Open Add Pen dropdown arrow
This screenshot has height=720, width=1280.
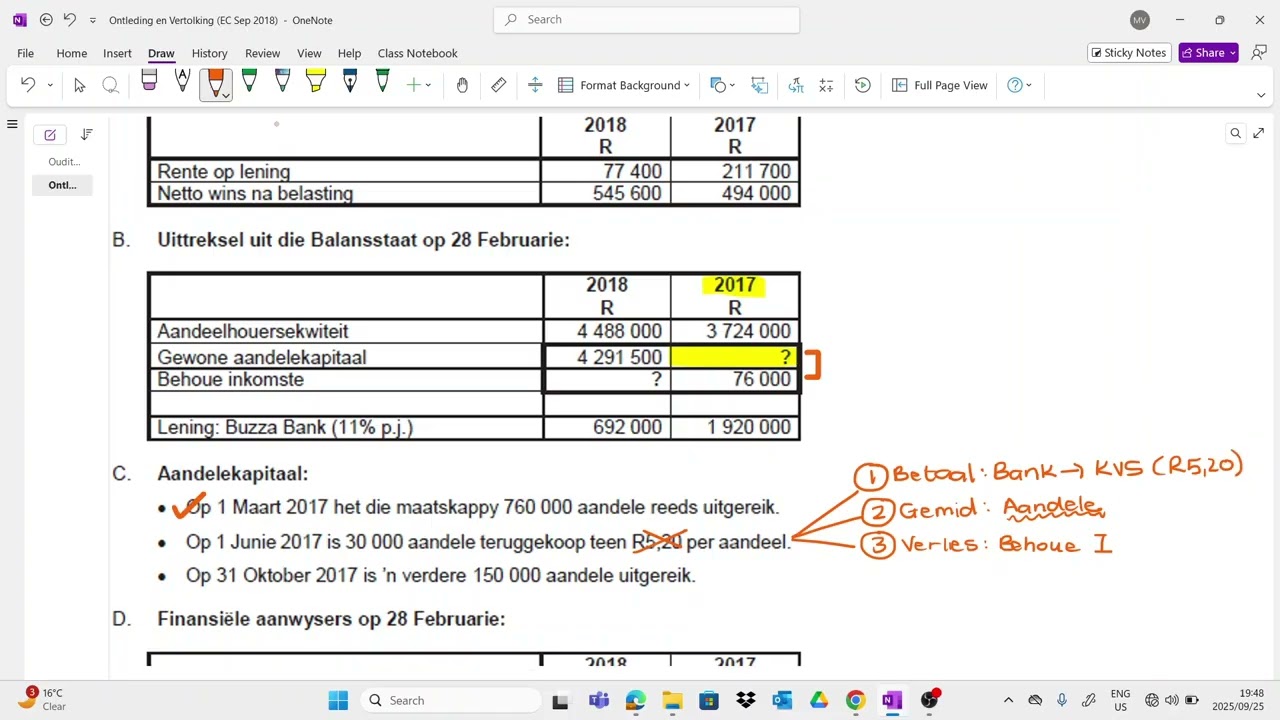pyautogui.click(x=428, y=86)
